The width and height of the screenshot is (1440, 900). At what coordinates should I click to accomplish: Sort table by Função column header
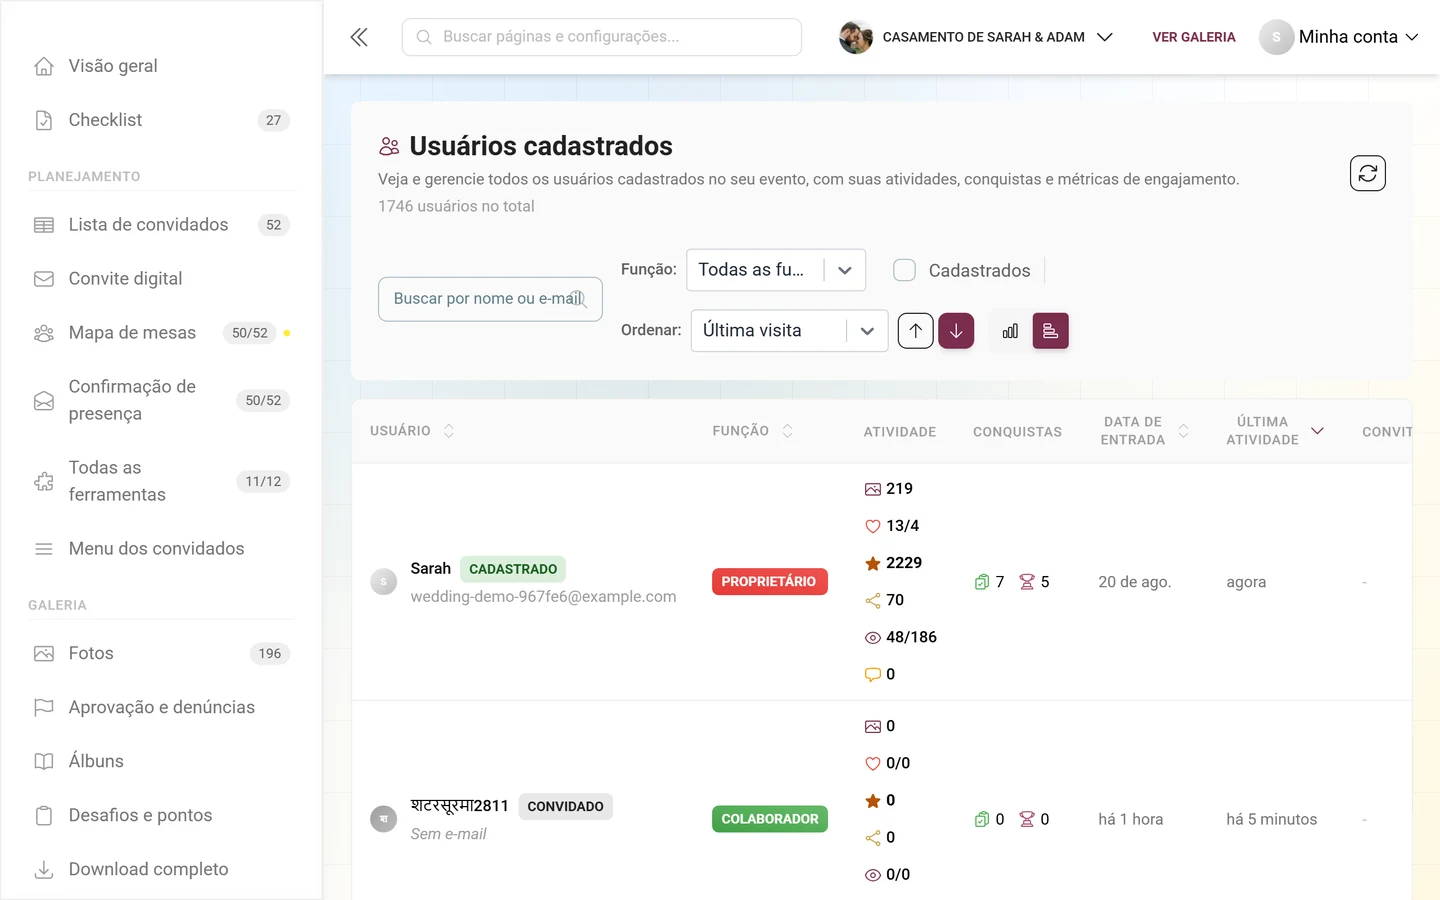tap(752, 431)
